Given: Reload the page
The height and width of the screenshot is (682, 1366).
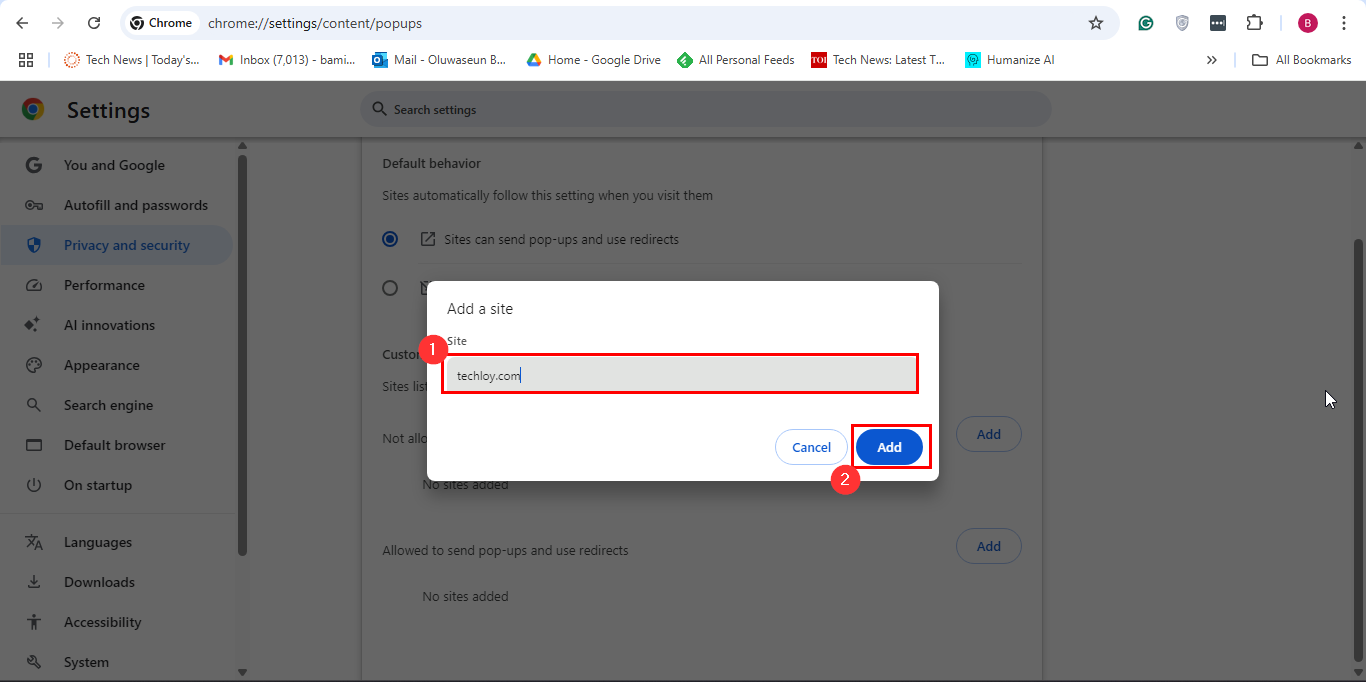Looking at the screenshot, I should tap(94, 23).
